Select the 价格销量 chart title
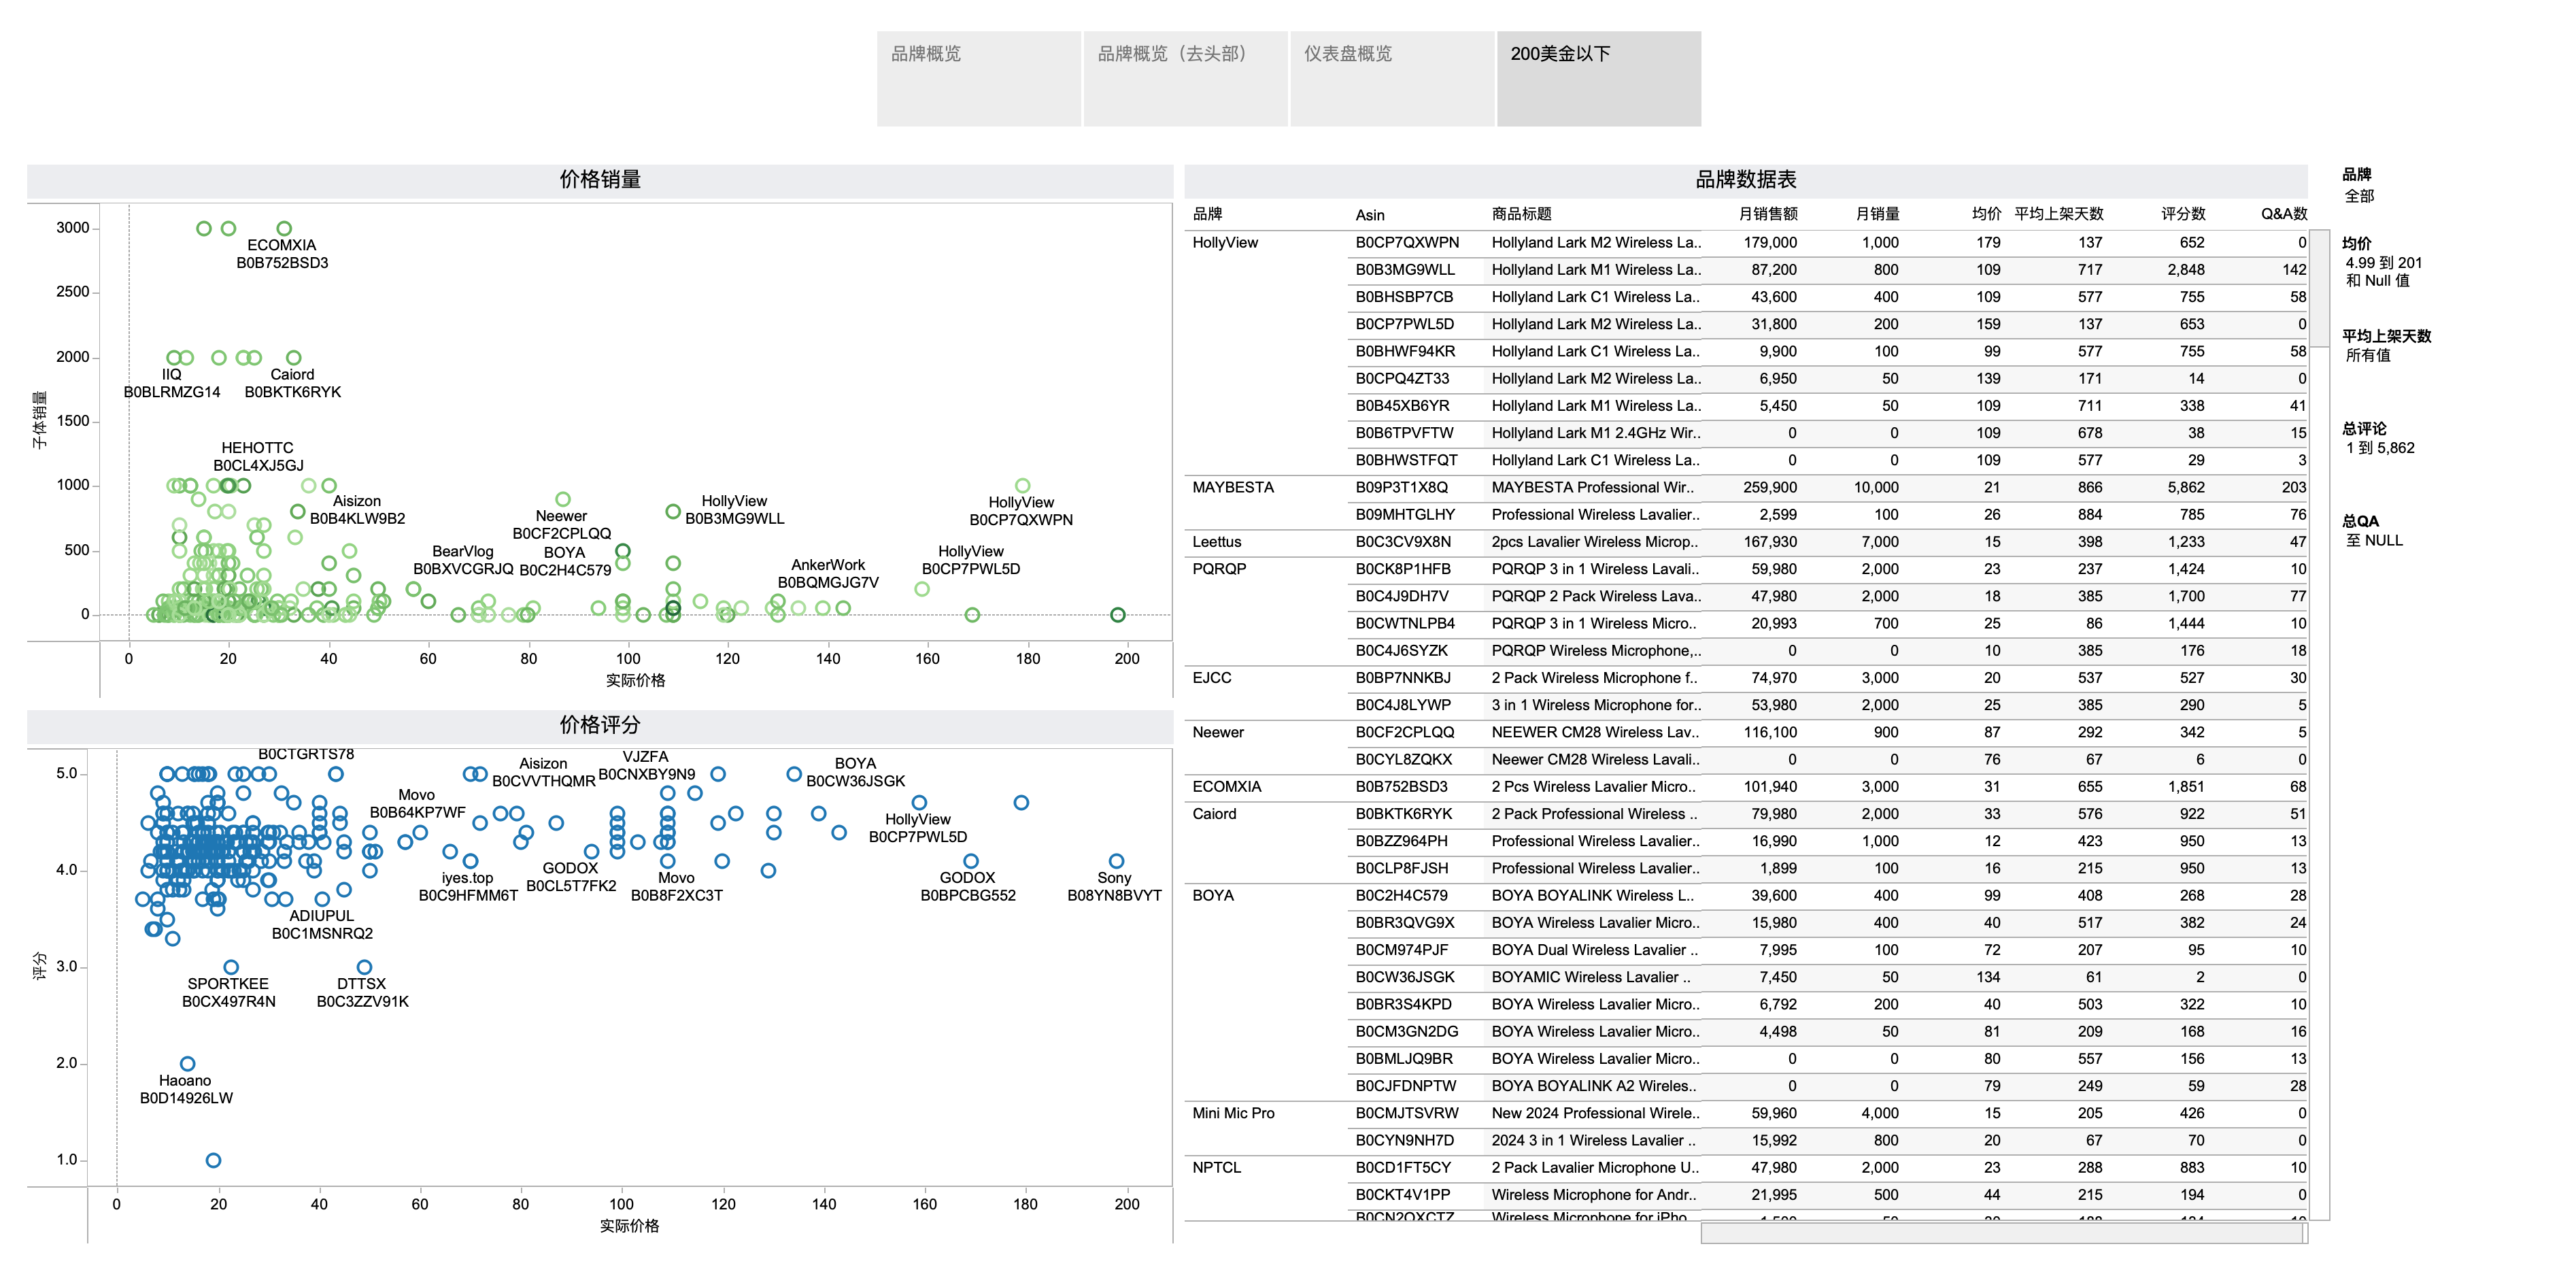Screen dimensions: 2576x1272 pos(600,179)
